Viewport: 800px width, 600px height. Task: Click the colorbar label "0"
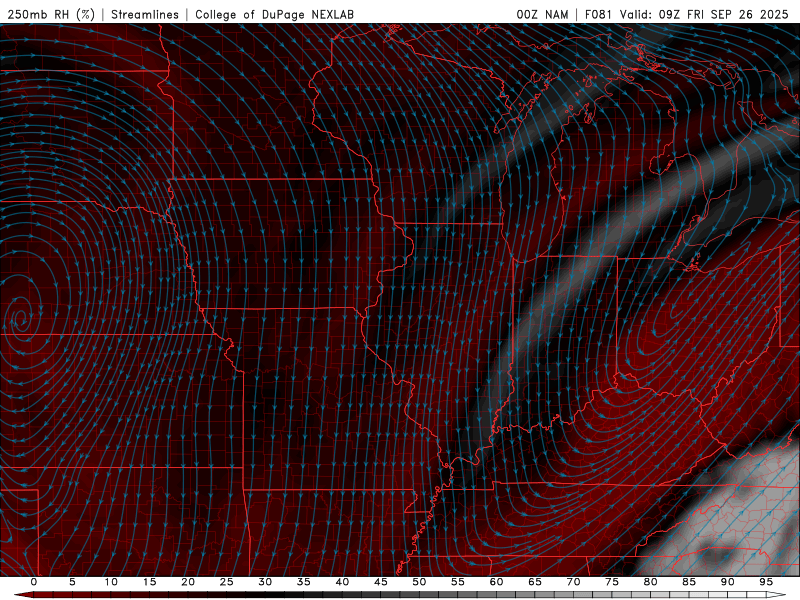point(34,582)
